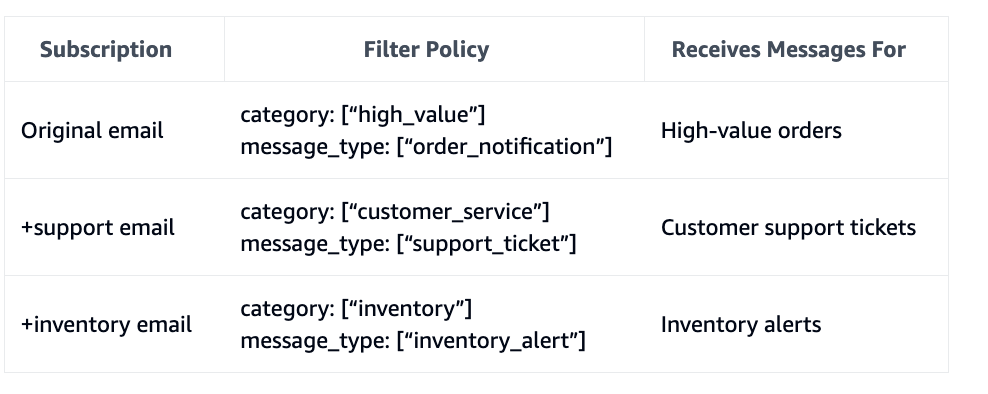Select the Customer support tickets cell
The width and height of the screenshot is (988, 394).
[x=796, y=228]
